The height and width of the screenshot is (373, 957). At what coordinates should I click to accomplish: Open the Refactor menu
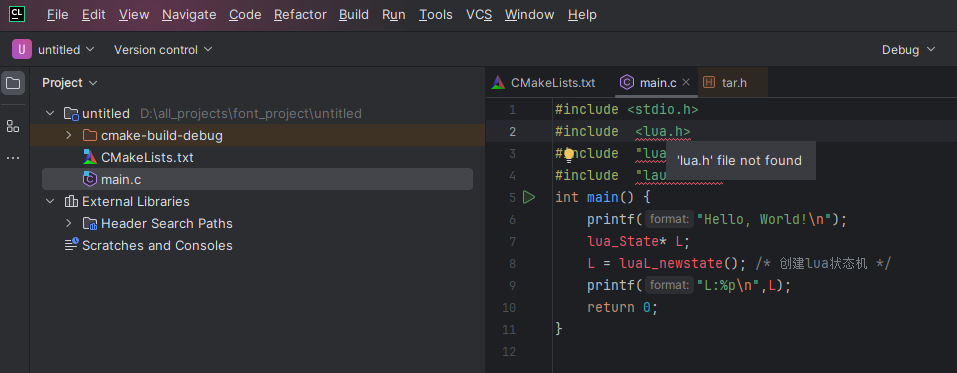coord(300,15)
